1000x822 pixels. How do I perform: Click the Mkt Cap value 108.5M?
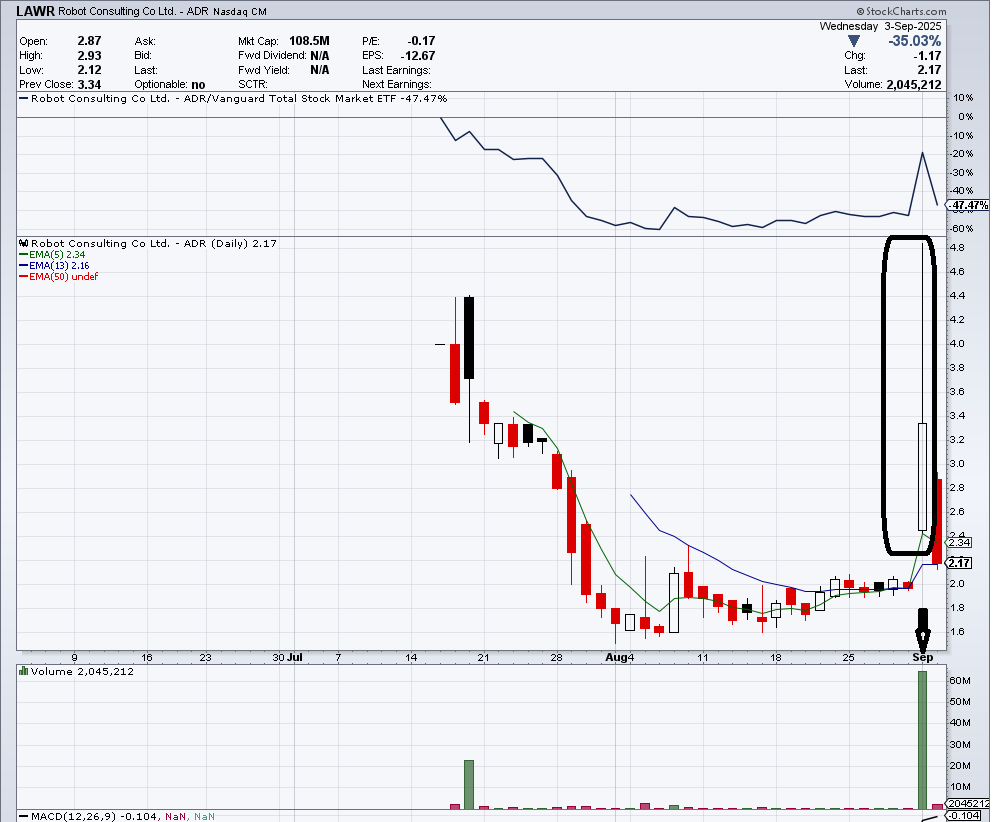[x=309, y=41]
